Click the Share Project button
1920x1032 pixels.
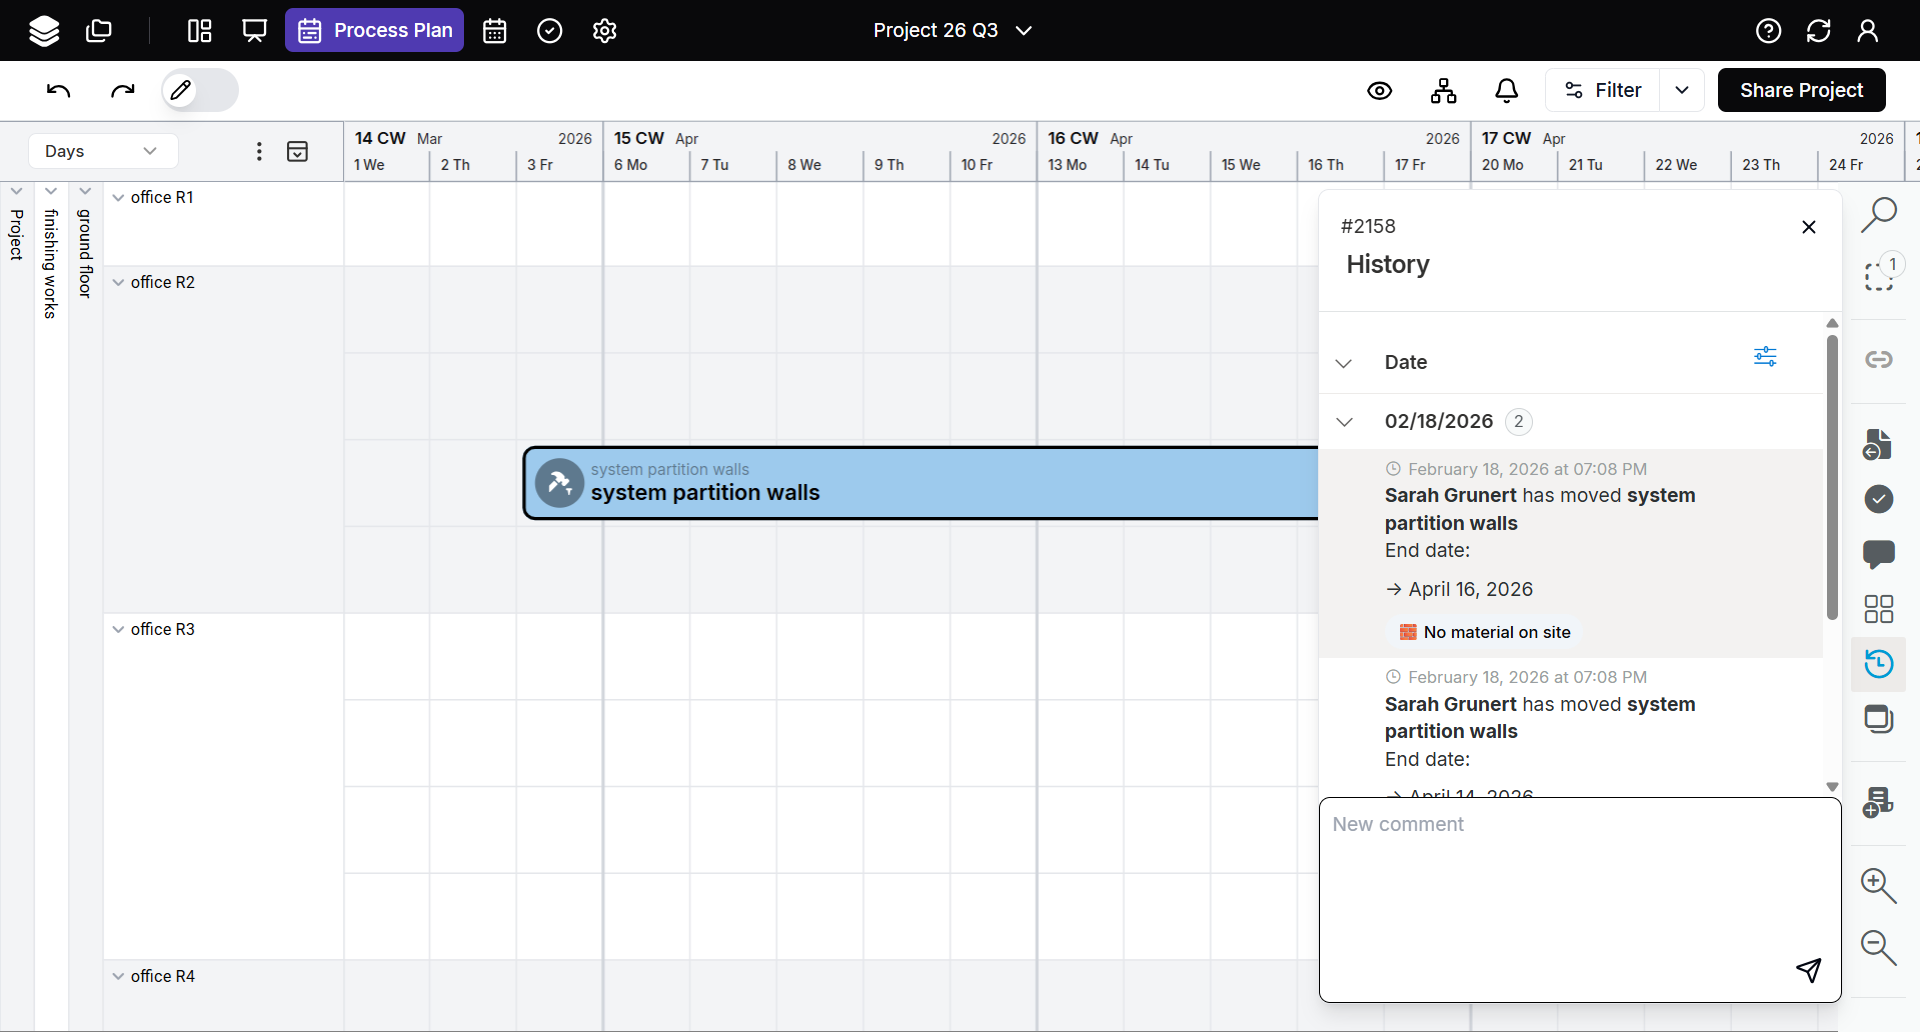pyautogui.click(x=1801, y=90)
